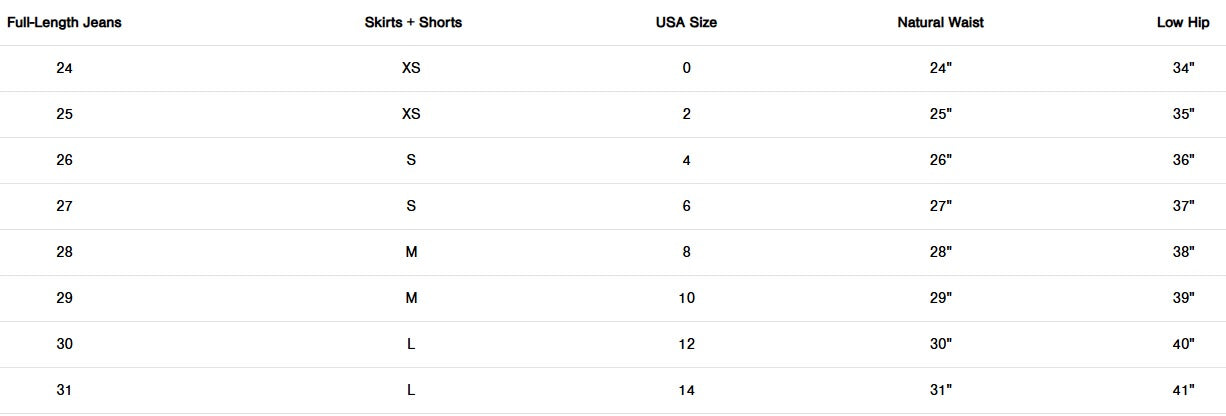Click the 41" Low Hip measurement
The width and height of the screenshot is (1226, 416).
(x=1185, y=390)
